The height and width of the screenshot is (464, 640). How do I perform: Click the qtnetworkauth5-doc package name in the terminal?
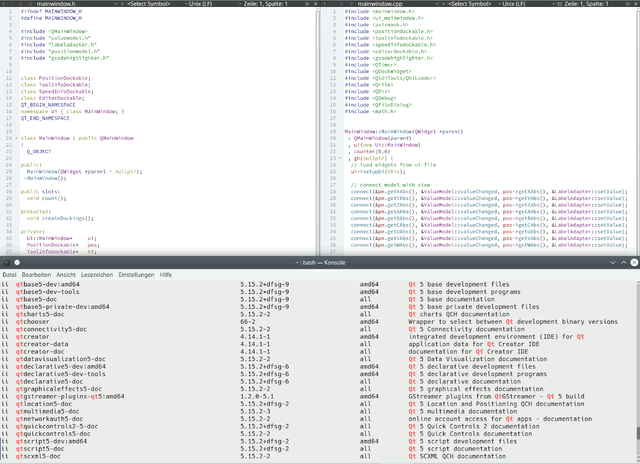click(x=49, y=419)
